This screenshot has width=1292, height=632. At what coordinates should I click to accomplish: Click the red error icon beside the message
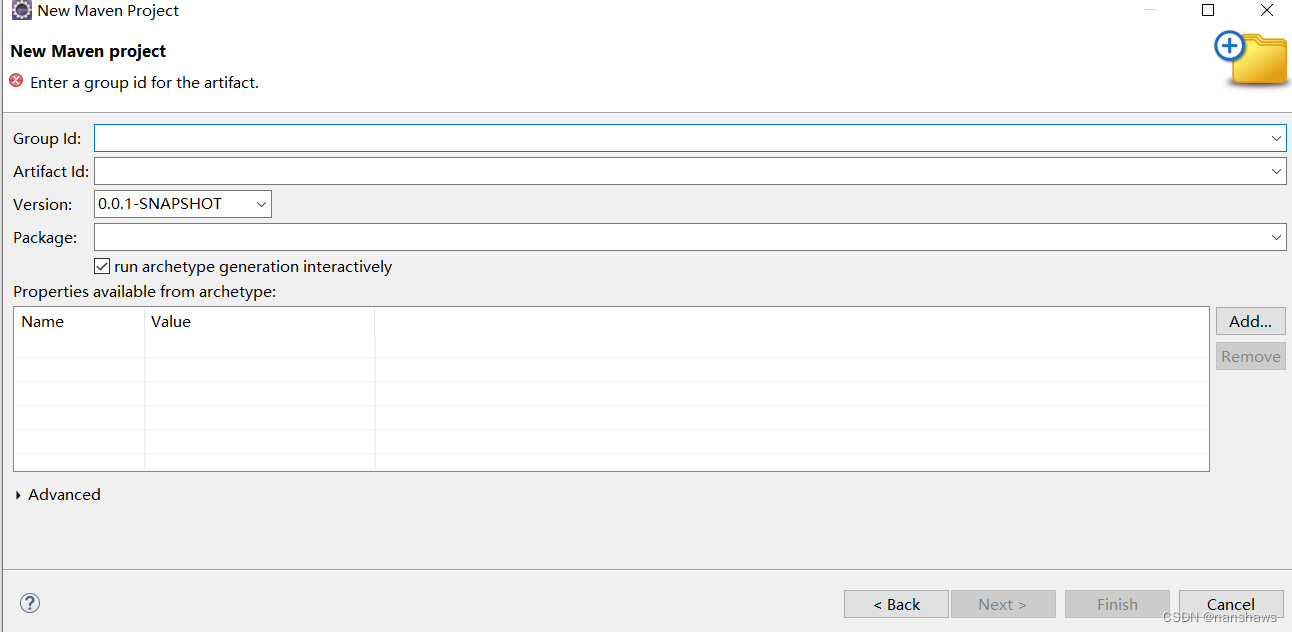(16, 81)
